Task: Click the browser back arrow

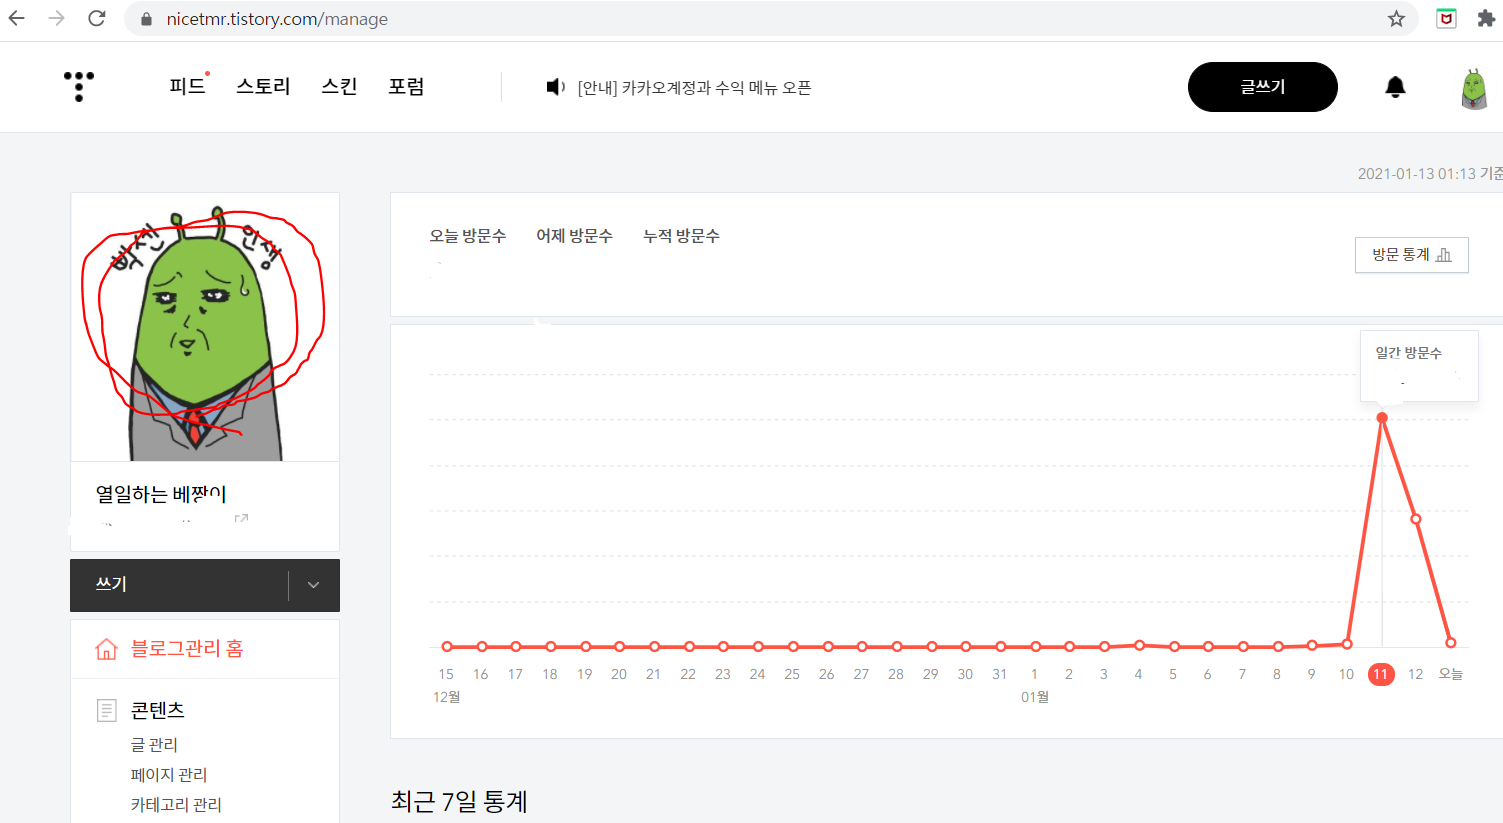Action: 17,18
